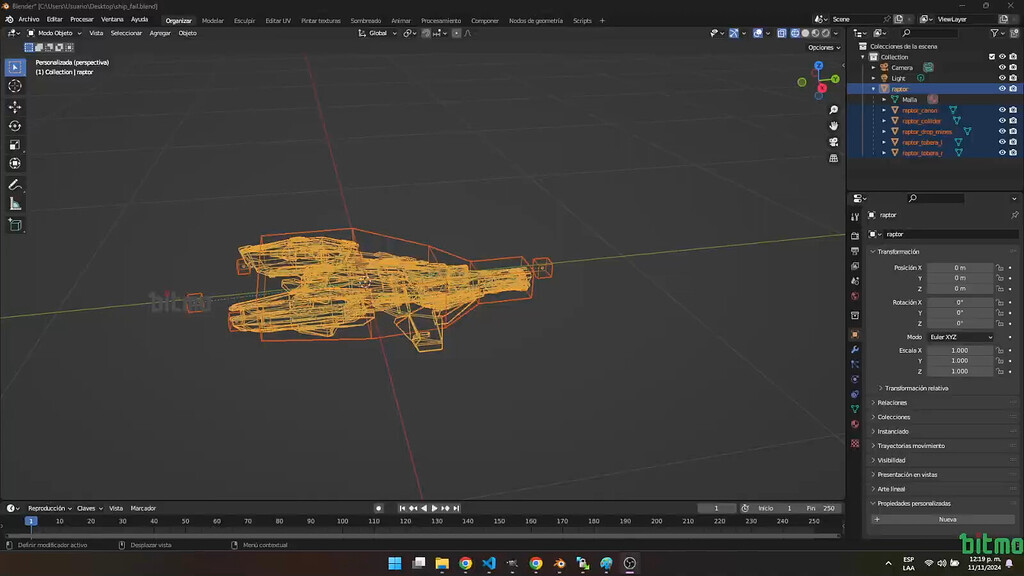Image resolution: width=1024 pixels, height=576 pixels.
Task: Hide the raptor_canon object in the outliner
Action: pos(1003,110)
